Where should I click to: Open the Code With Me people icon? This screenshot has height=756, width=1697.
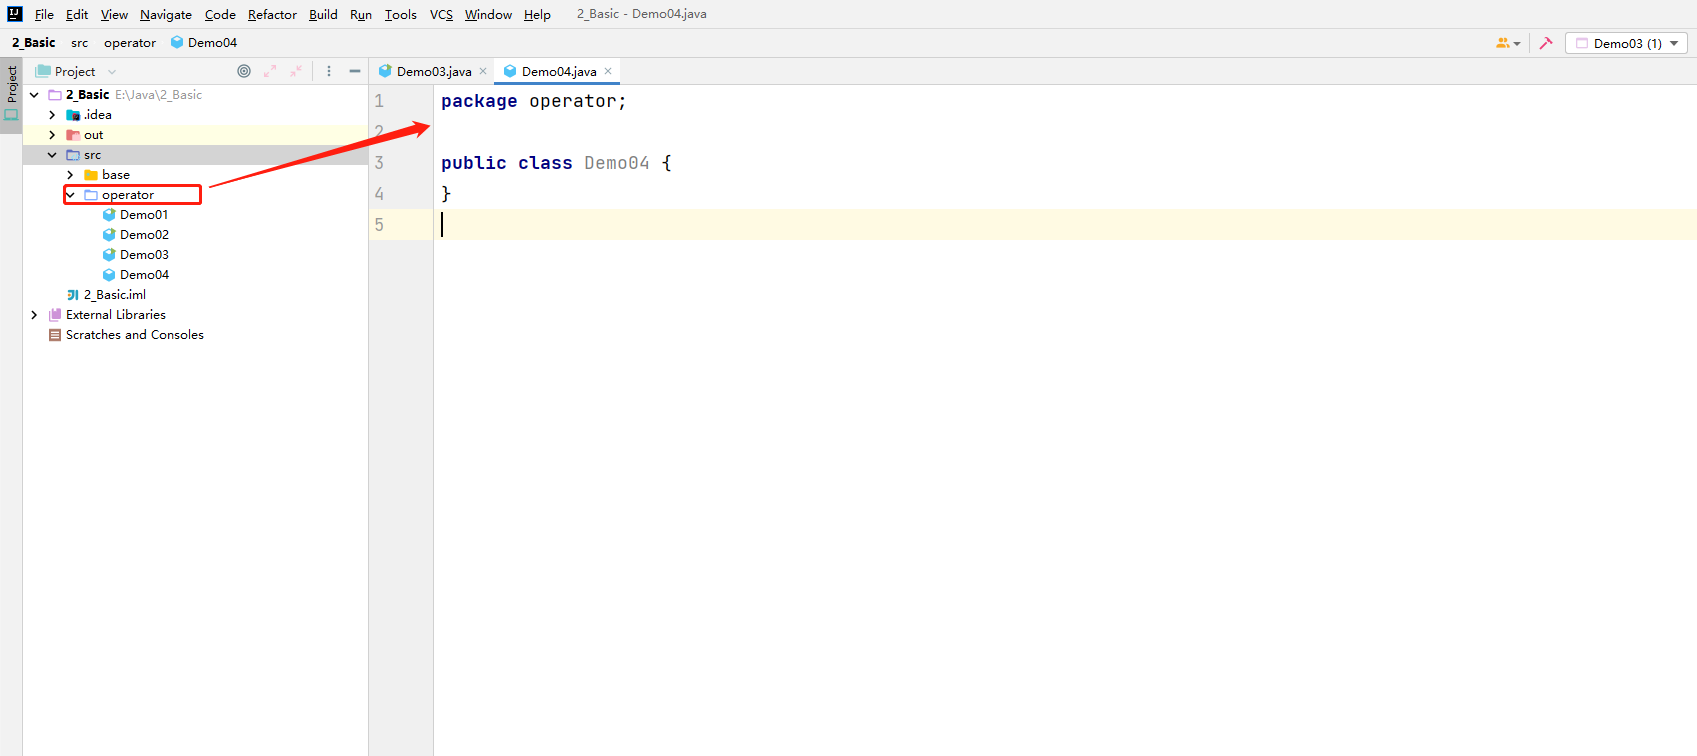point(1508,43)
